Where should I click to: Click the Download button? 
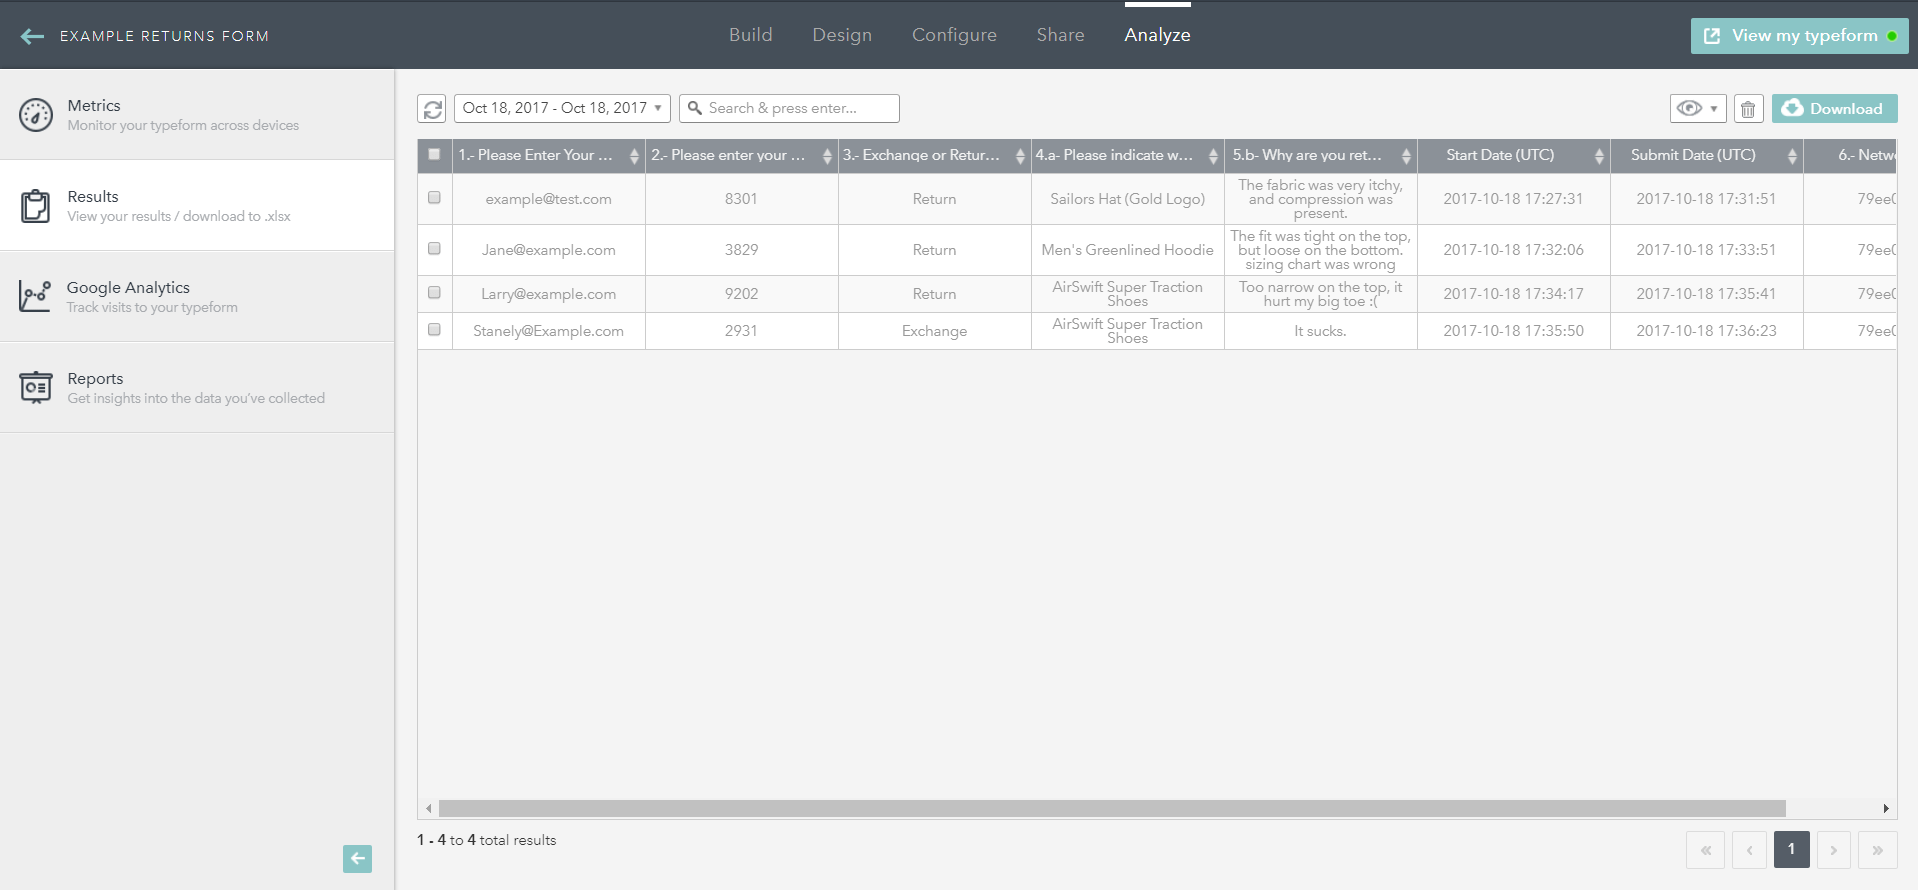1834,108
